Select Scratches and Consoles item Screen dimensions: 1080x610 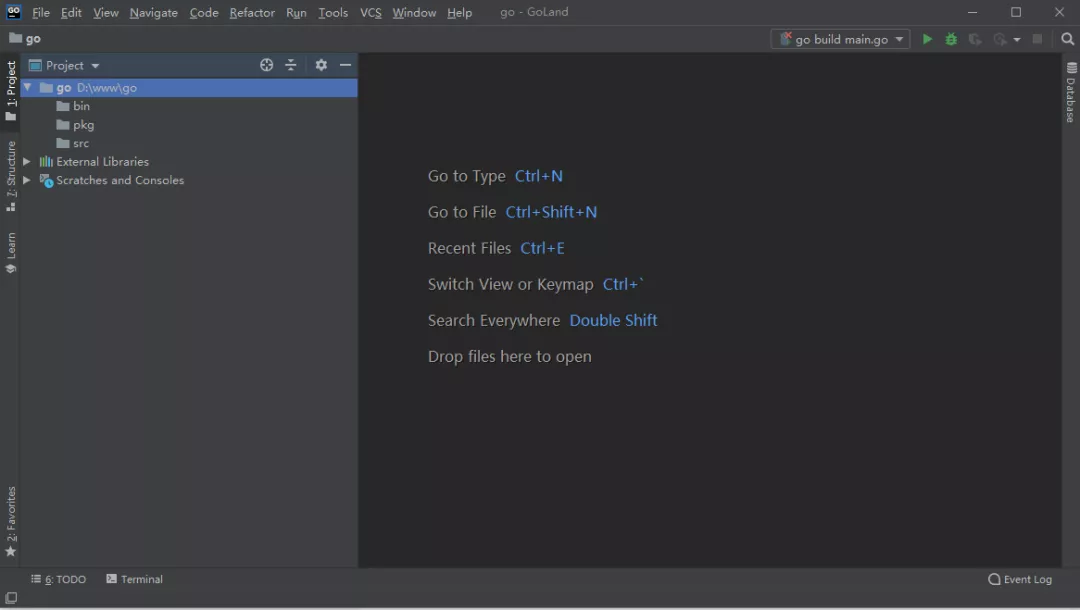click(112, 180)
